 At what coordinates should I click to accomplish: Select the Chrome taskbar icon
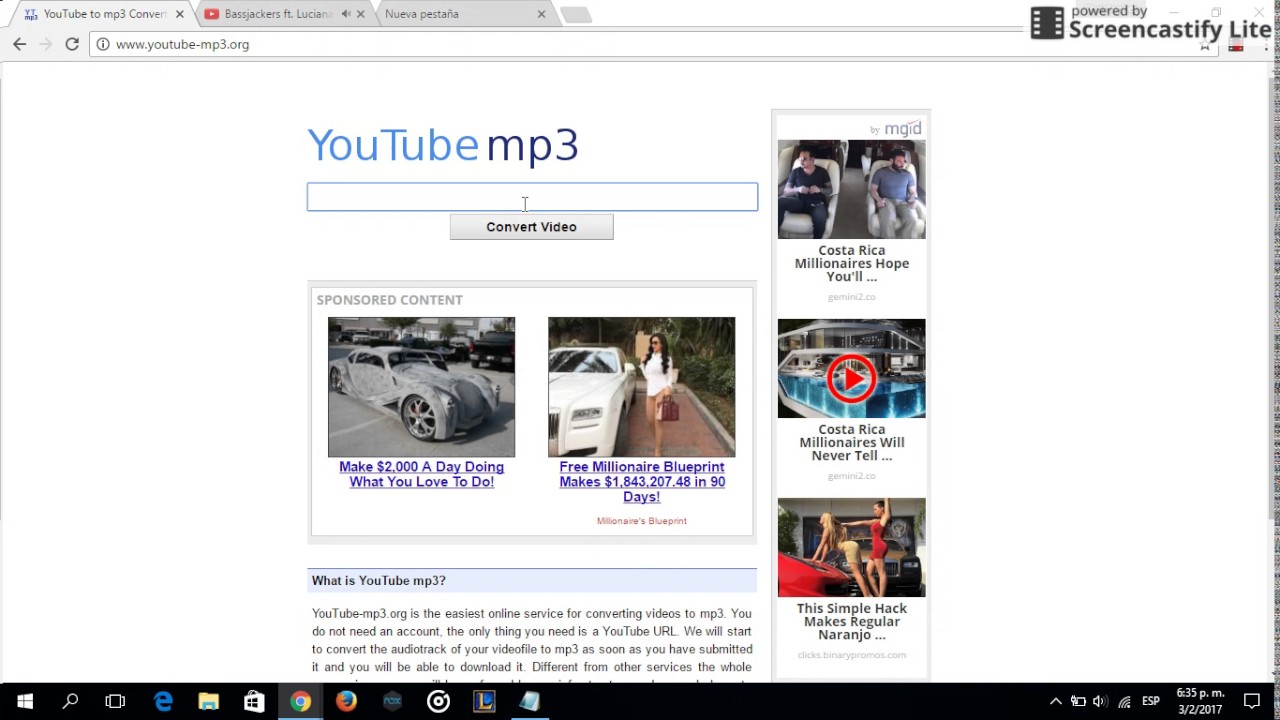click(300, 702)
